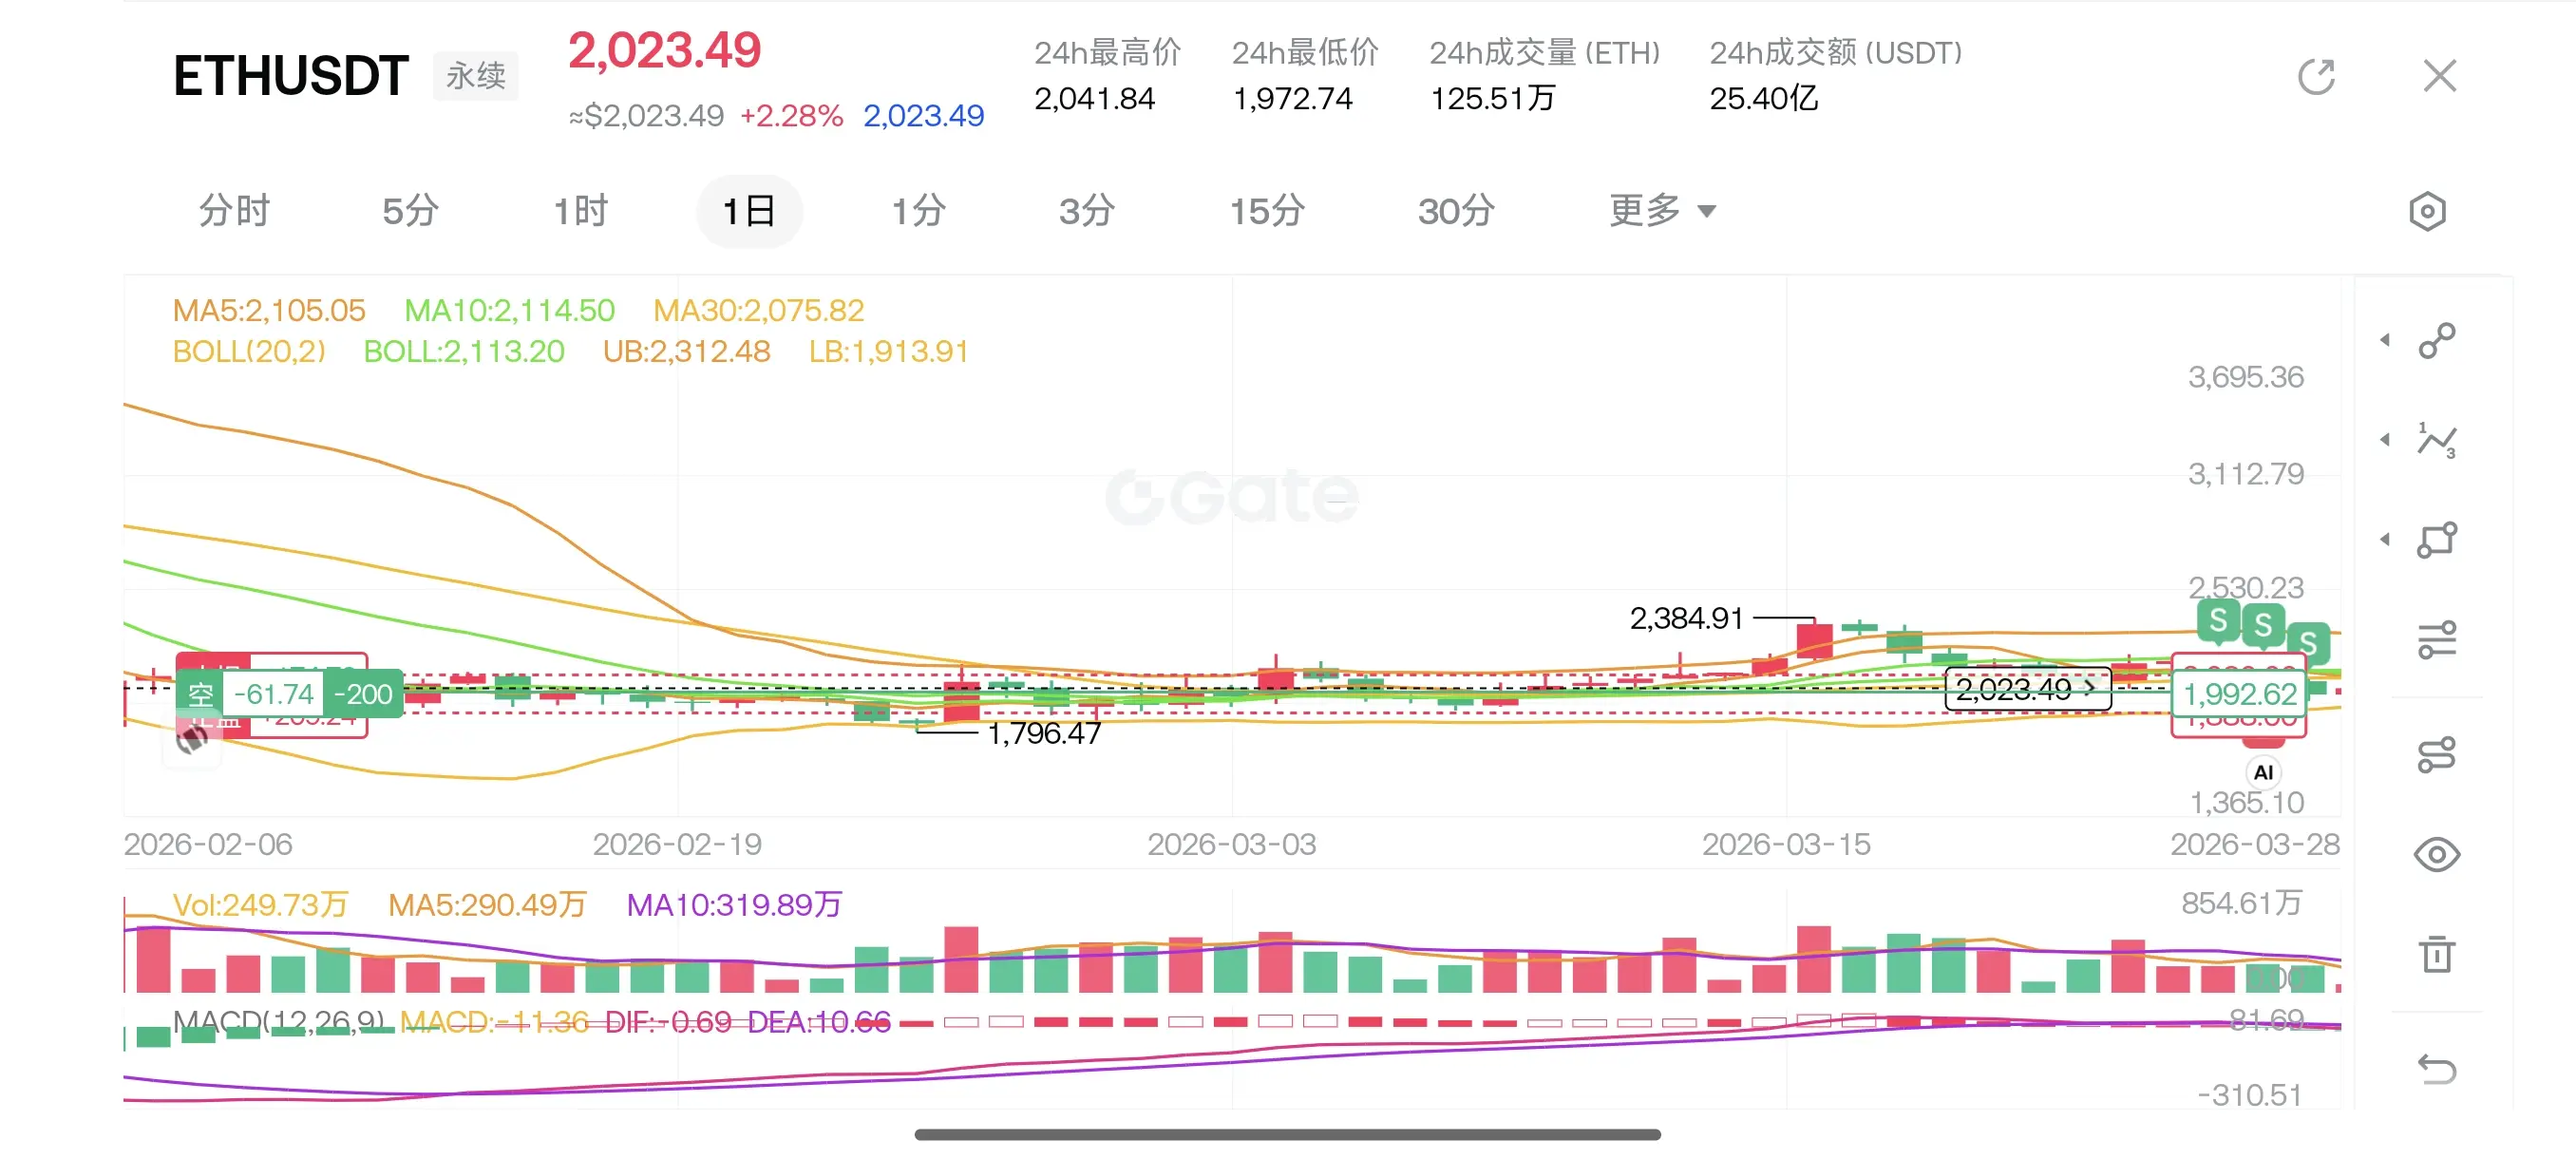Click the share/refresh arrow icon
The image size is (2576, 1159).
(2316, 76)
